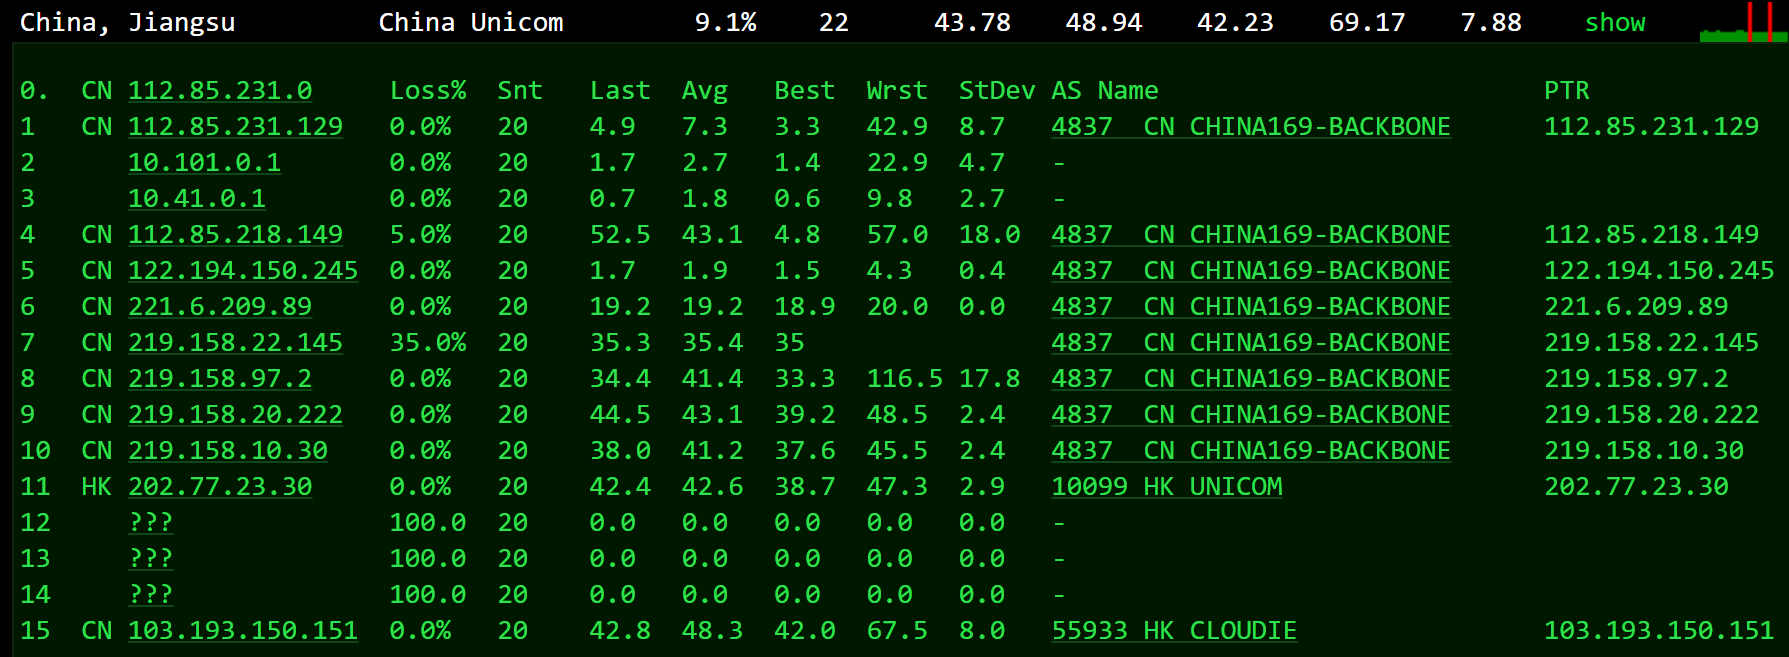
Task: Open IP link 219.158.20.222 at hop 9
Action: [235, 415]
